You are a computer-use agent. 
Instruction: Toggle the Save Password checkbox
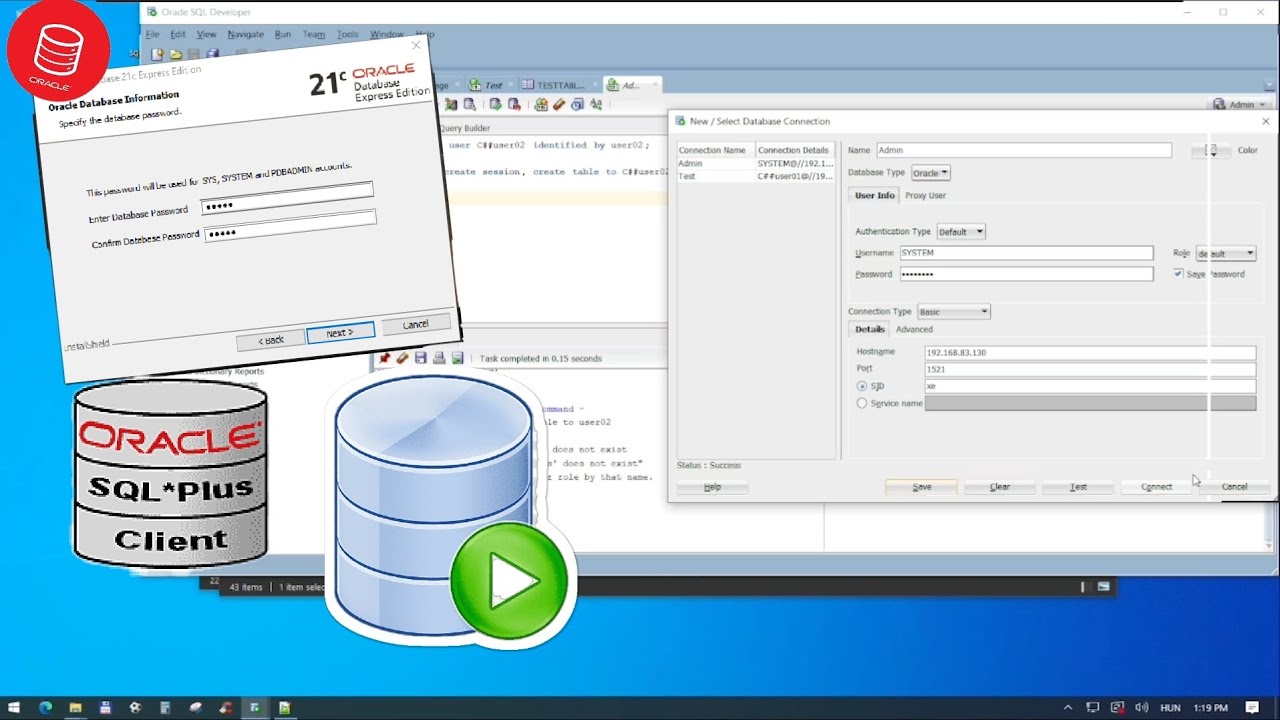[x=1178, y=274]
